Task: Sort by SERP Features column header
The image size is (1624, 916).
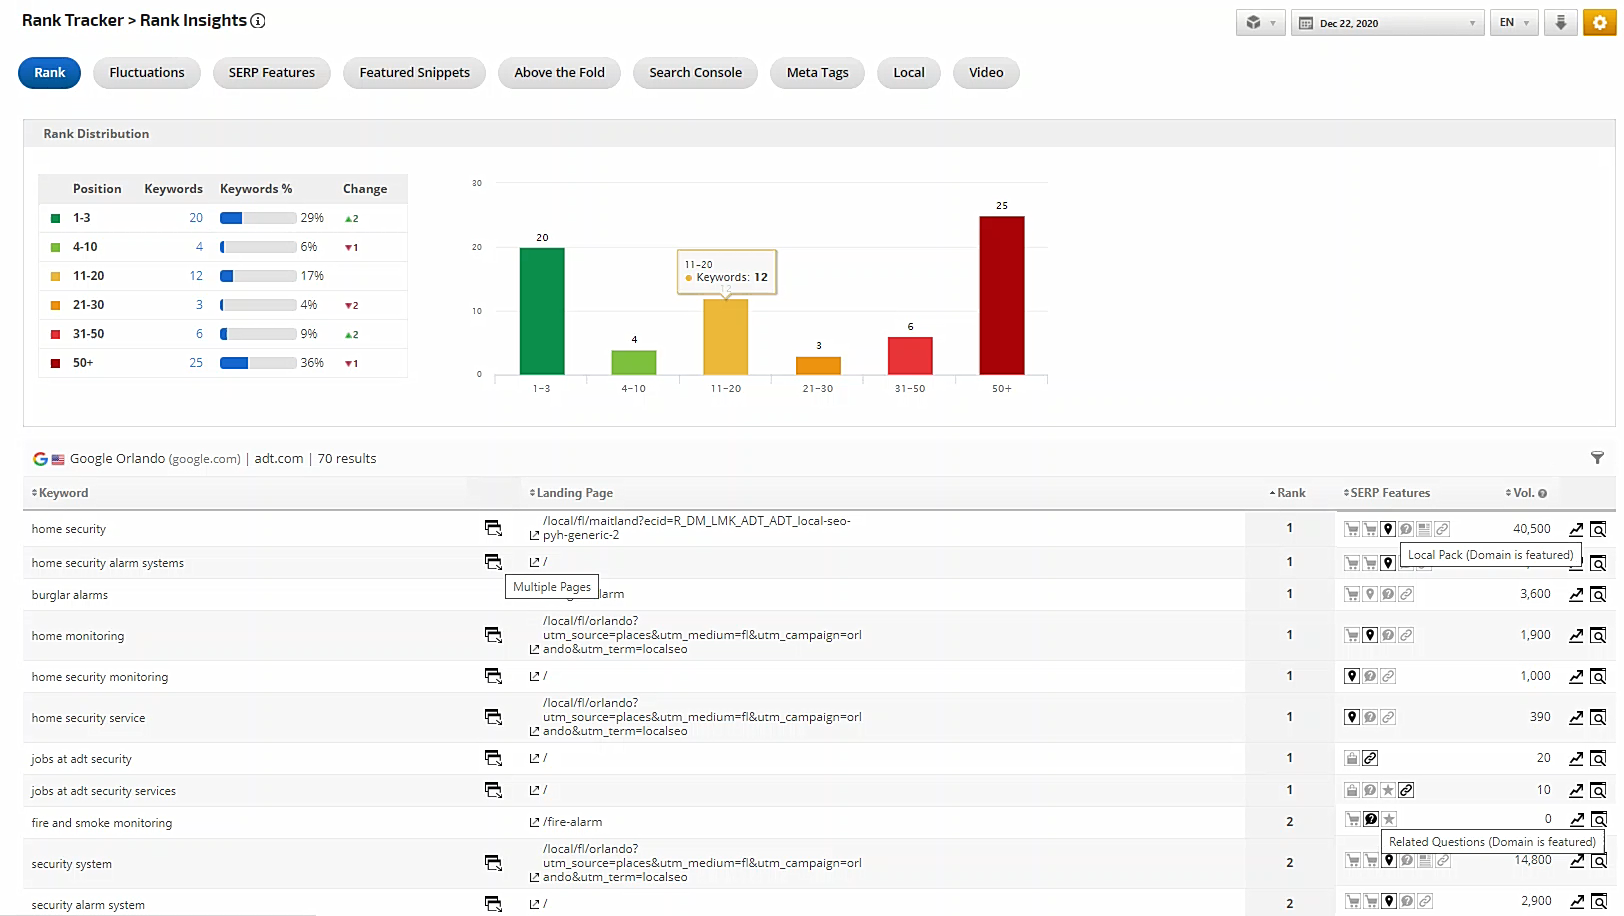Action: 1388,493
